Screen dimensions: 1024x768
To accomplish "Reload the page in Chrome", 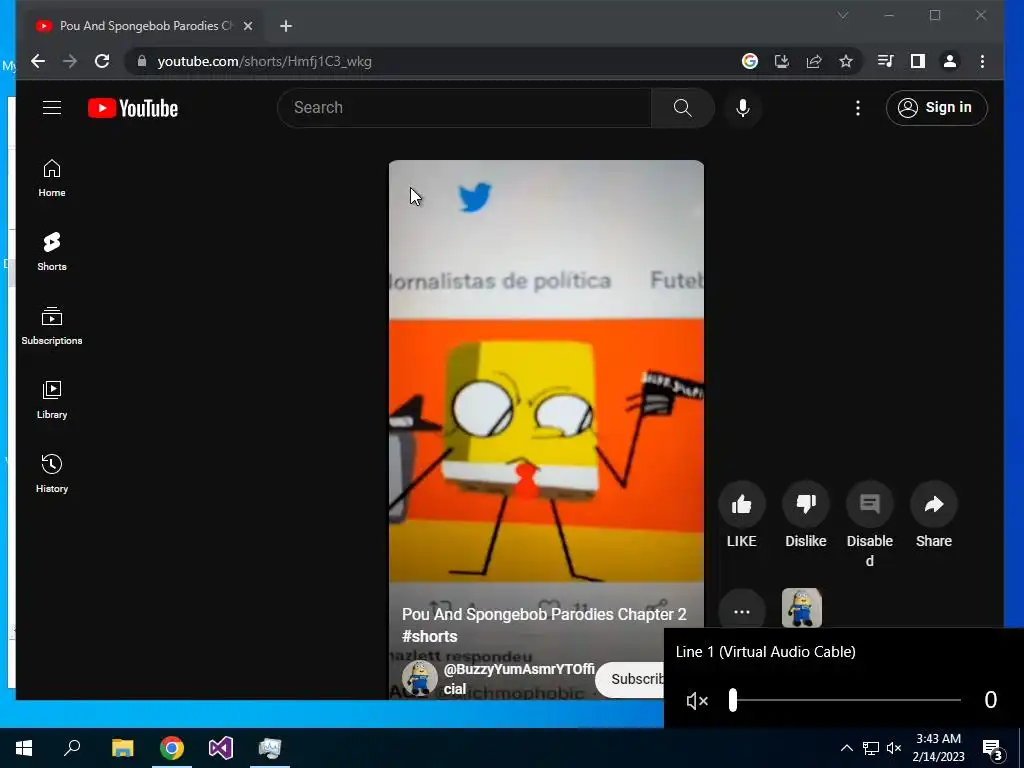I will 102,61.
